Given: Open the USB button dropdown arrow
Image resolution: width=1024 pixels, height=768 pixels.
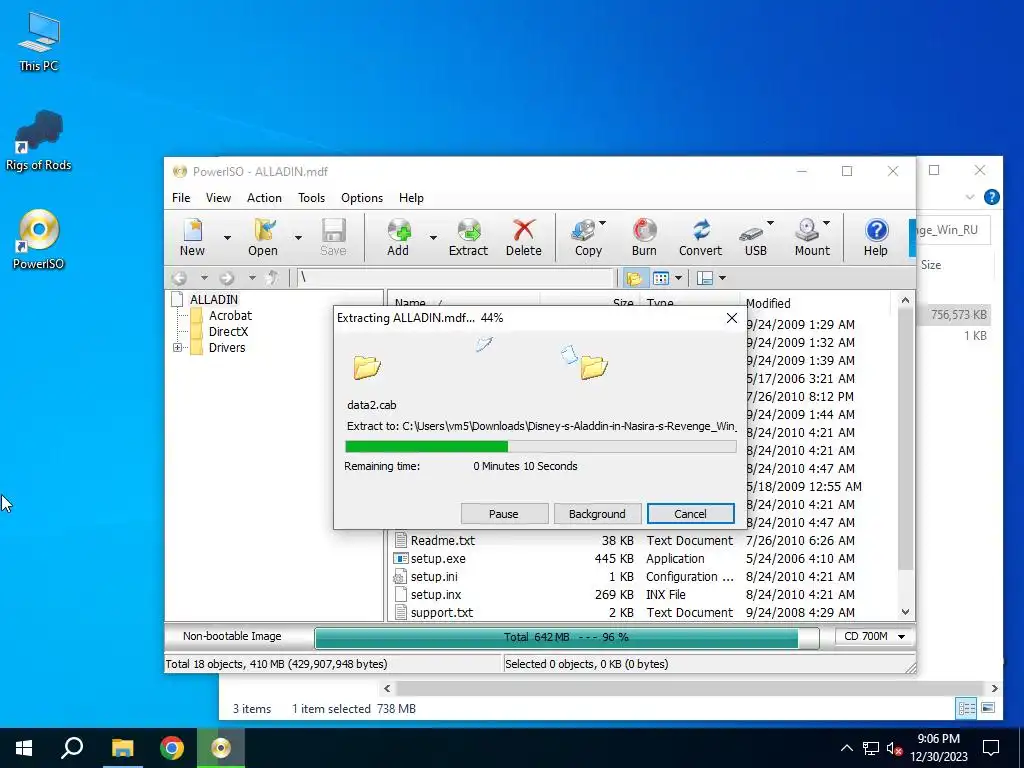Looking at the screenshot, I should coord(770,223).
